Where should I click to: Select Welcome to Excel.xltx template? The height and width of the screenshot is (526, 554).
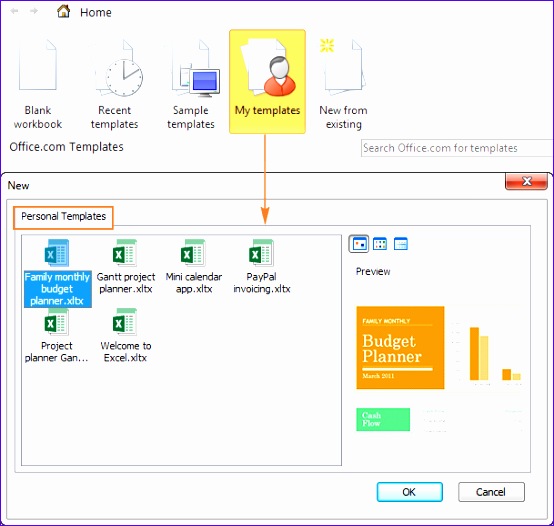pos(126,336)
